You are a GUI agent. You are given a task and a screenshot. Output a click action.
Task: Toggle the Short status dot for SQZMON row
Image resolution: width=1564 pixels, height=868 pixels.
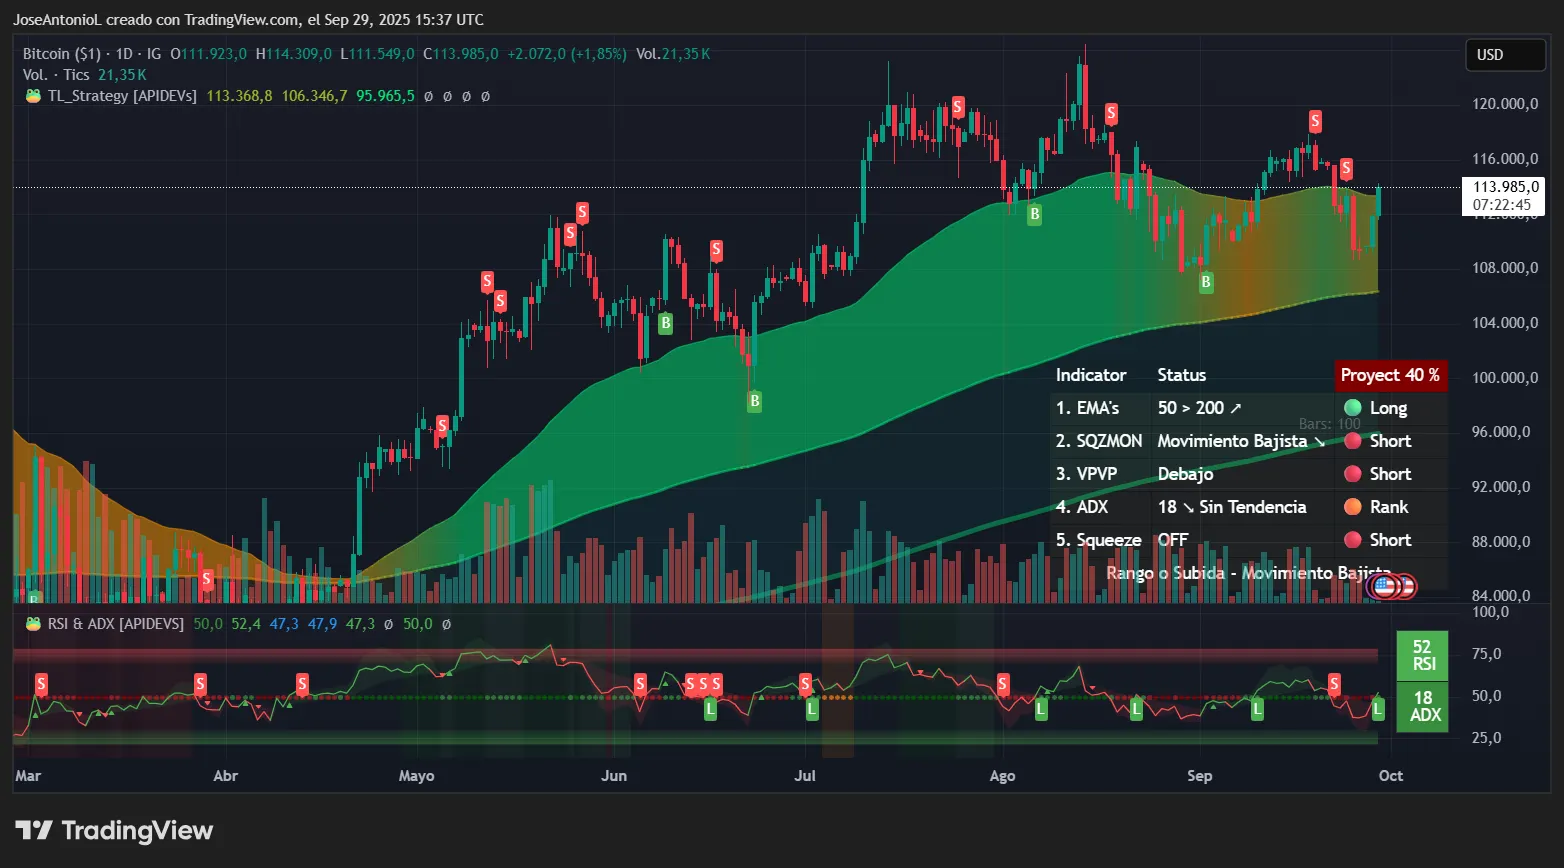(1352, 441)
